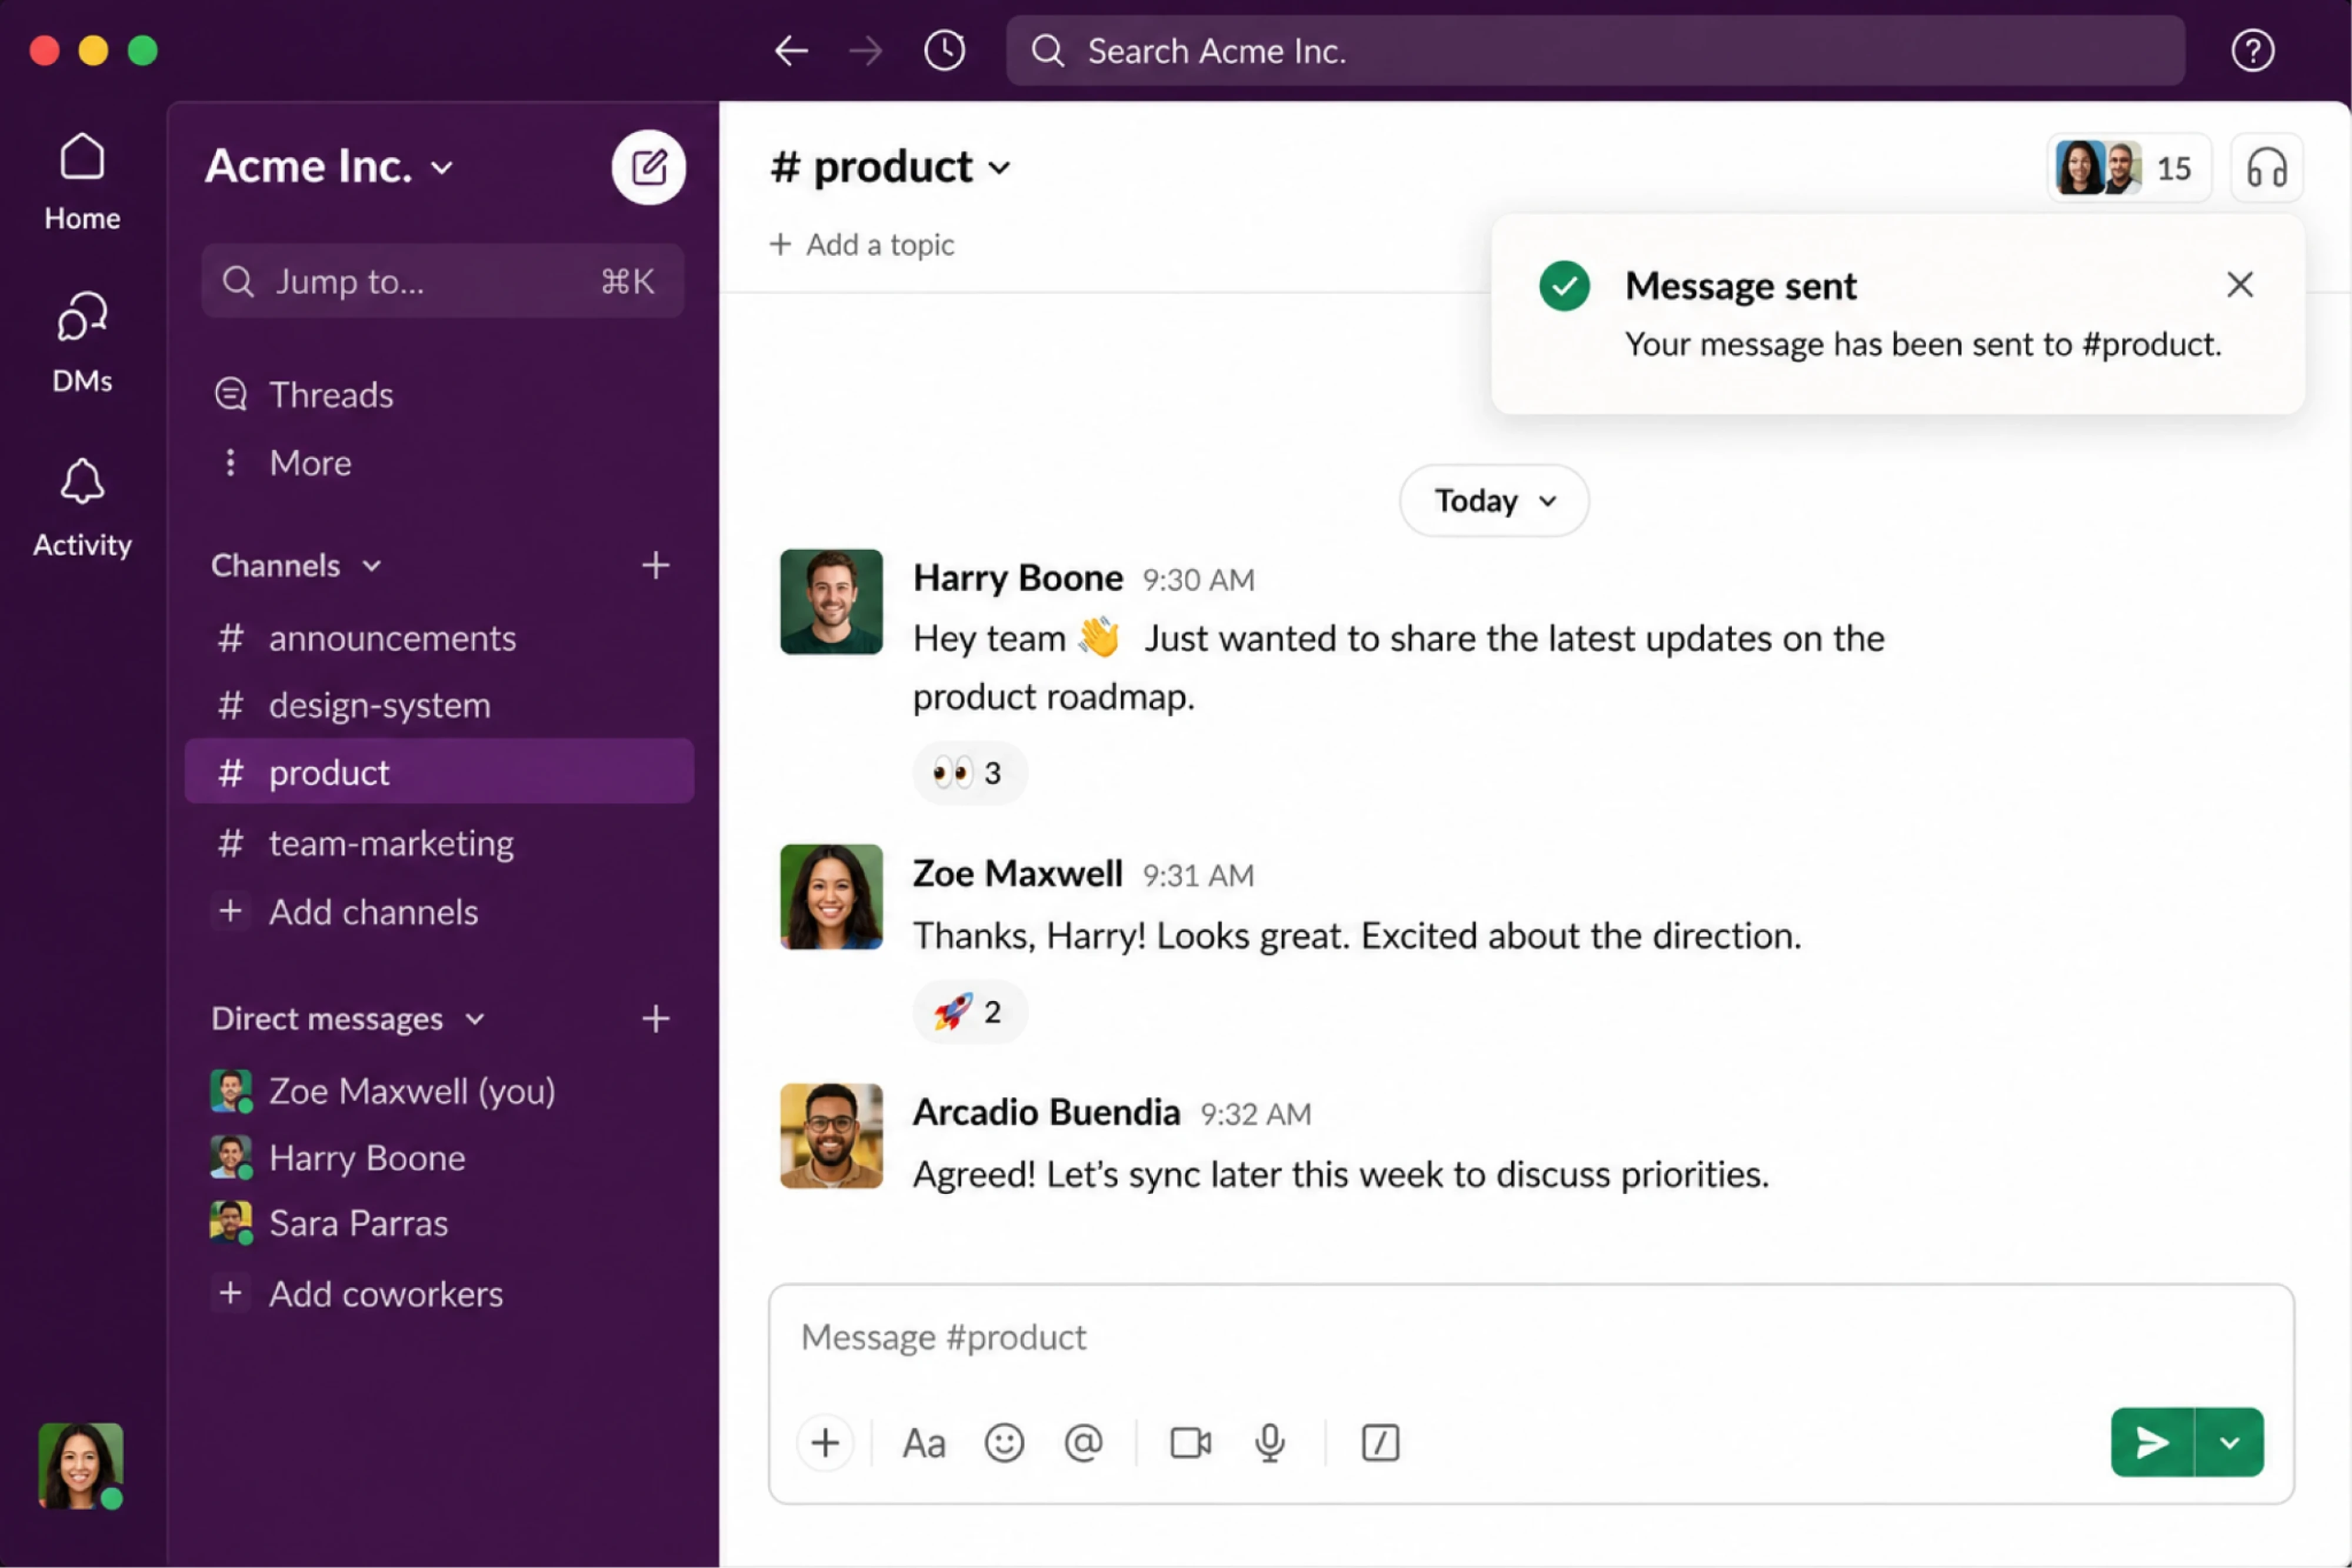This screenshot has width=2352, height=1568.
Task: Open Harry Boone's profile photo in chat
Action: [831, 601]
